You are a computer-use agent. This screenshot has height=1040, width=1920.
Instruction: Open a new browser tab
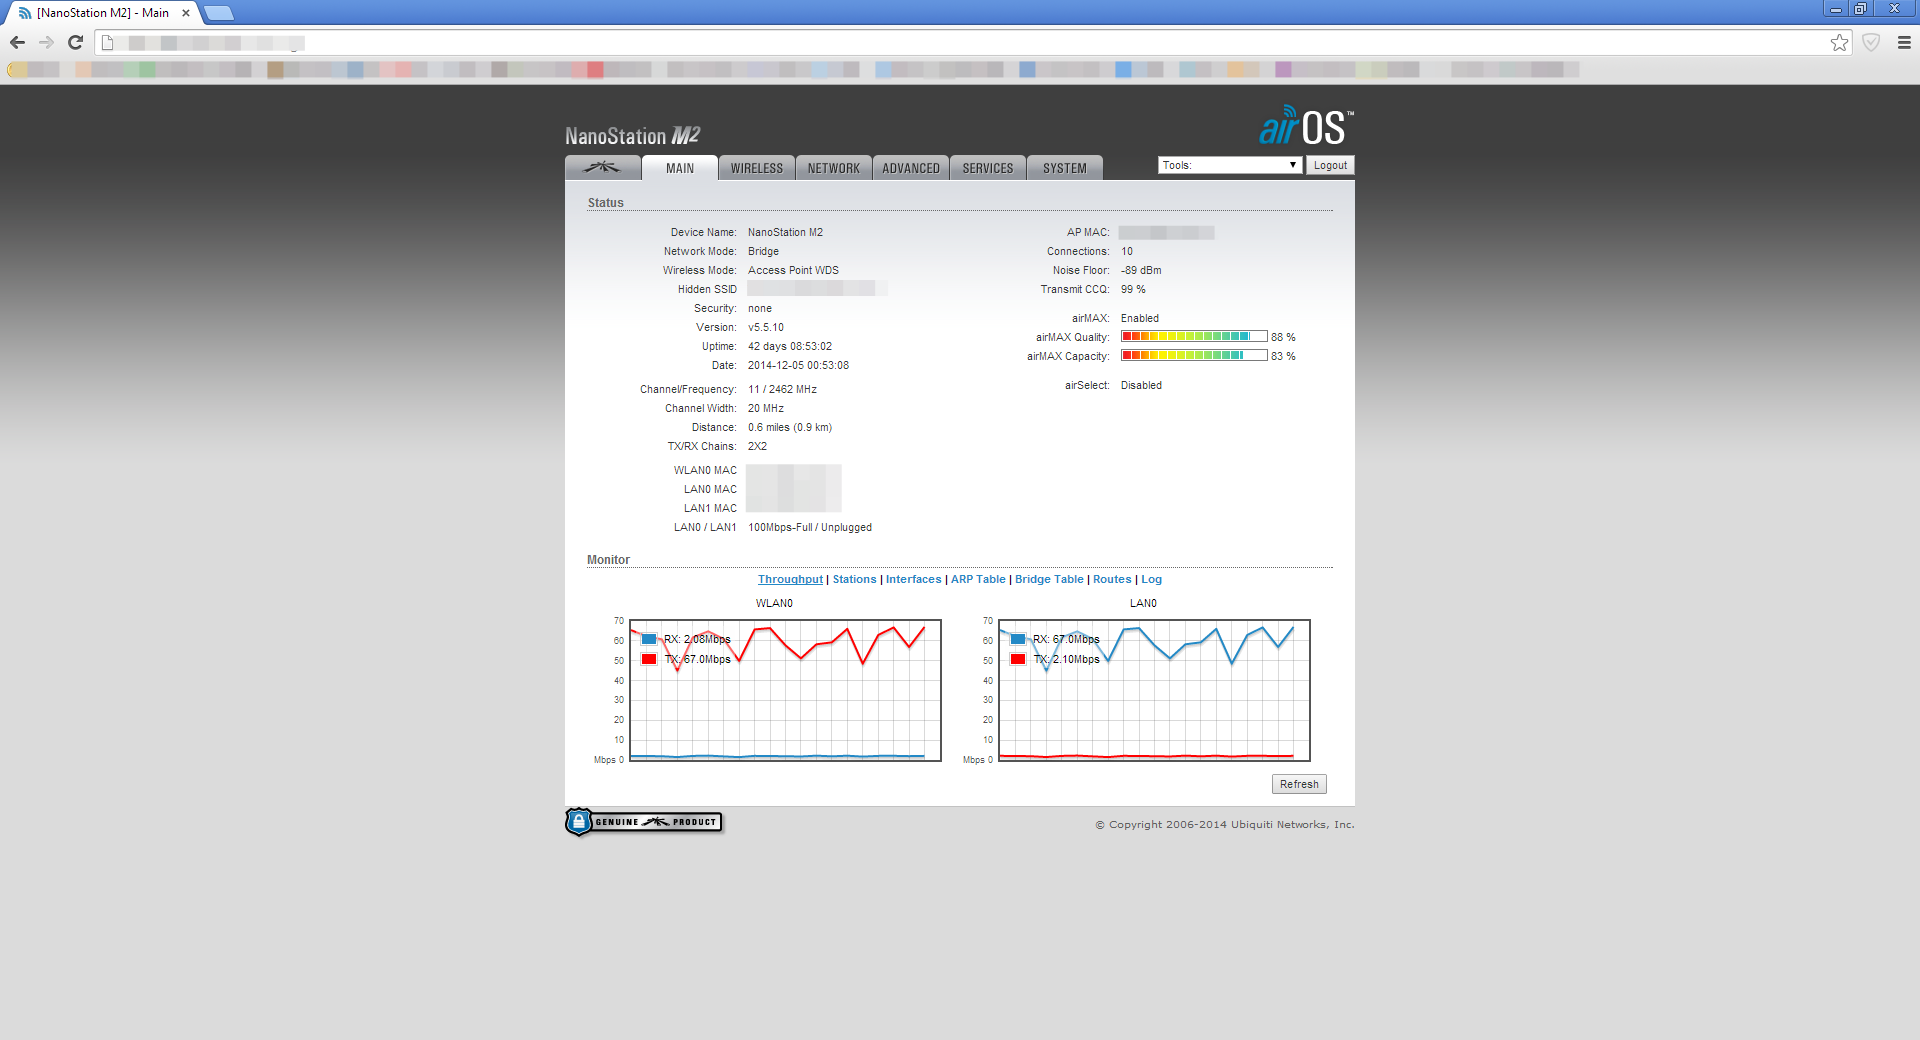pos(219,13)
